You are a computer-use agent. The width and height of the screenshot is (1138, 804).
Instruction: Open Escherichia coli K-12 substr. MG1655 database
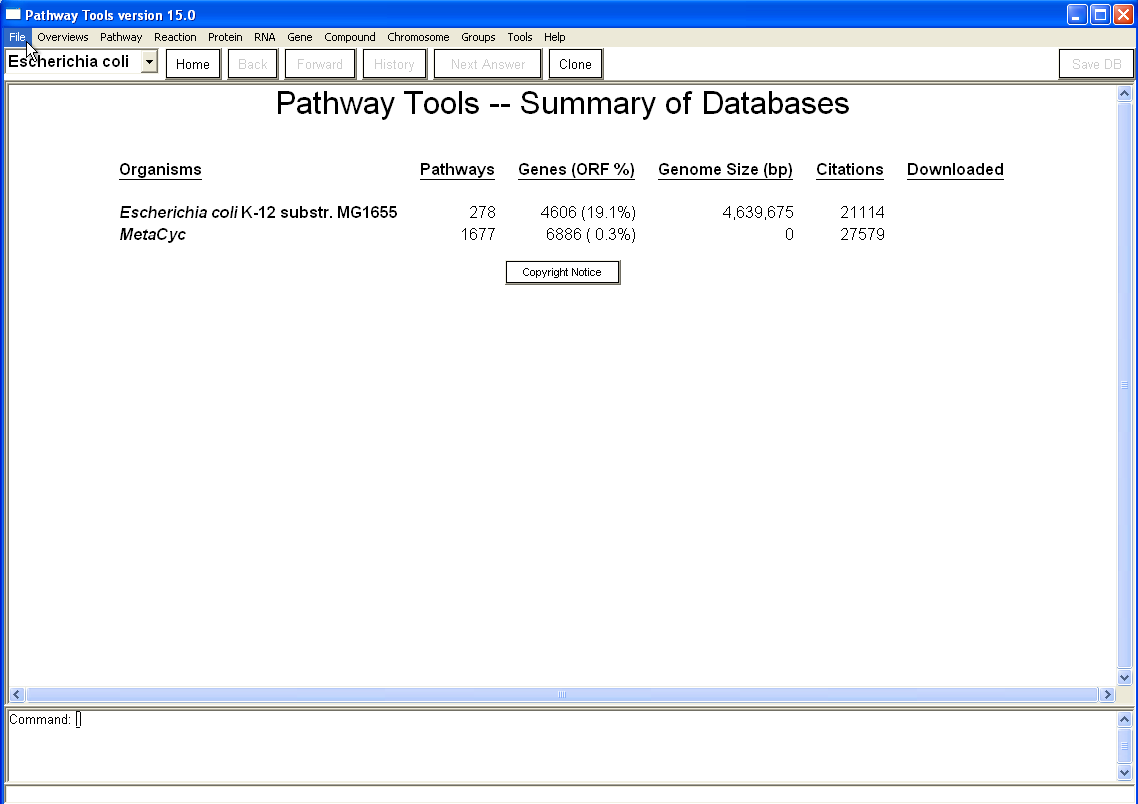click(x=258, y=212)
